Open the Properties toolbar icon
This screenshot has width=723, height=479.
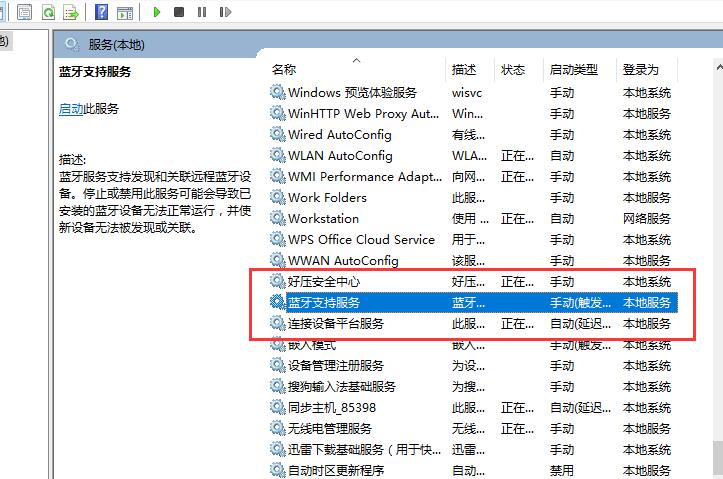point(24,12)
